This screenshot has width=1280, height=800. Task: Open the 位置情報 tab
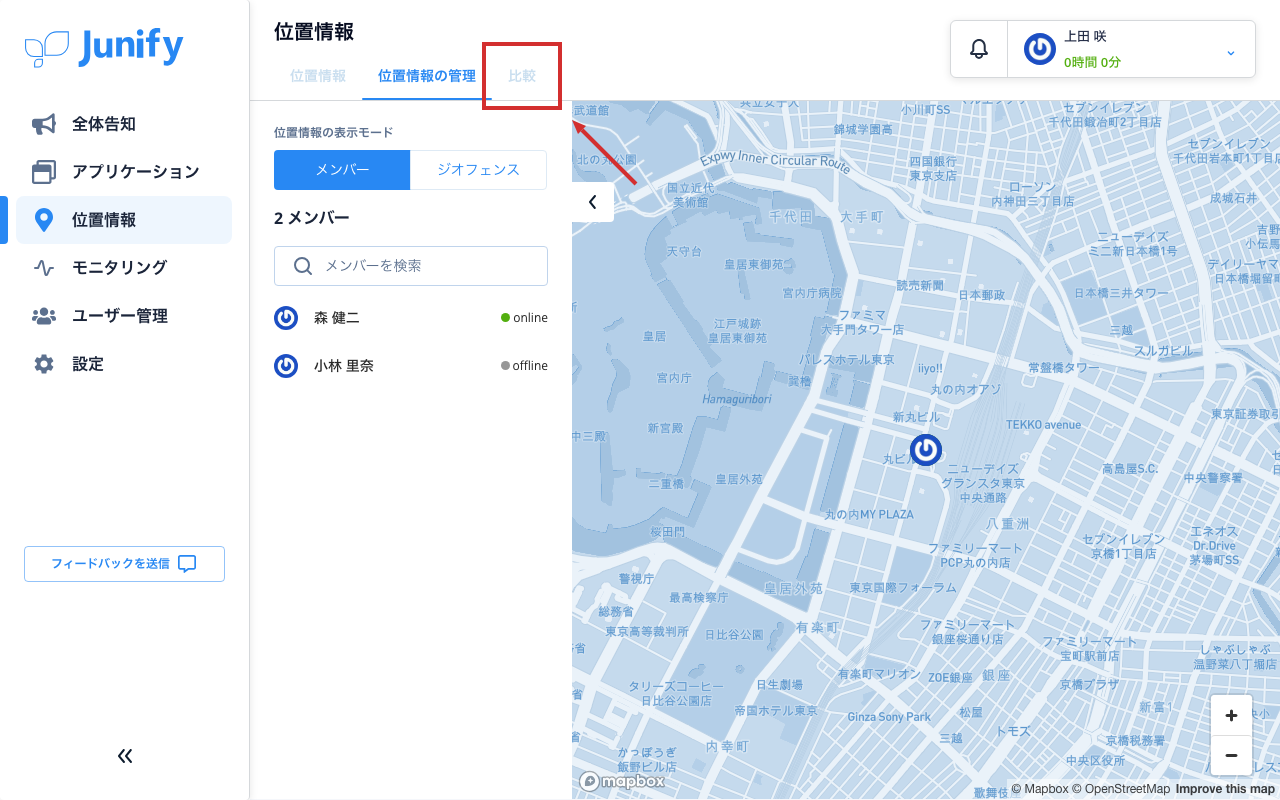tap(318, 76)
